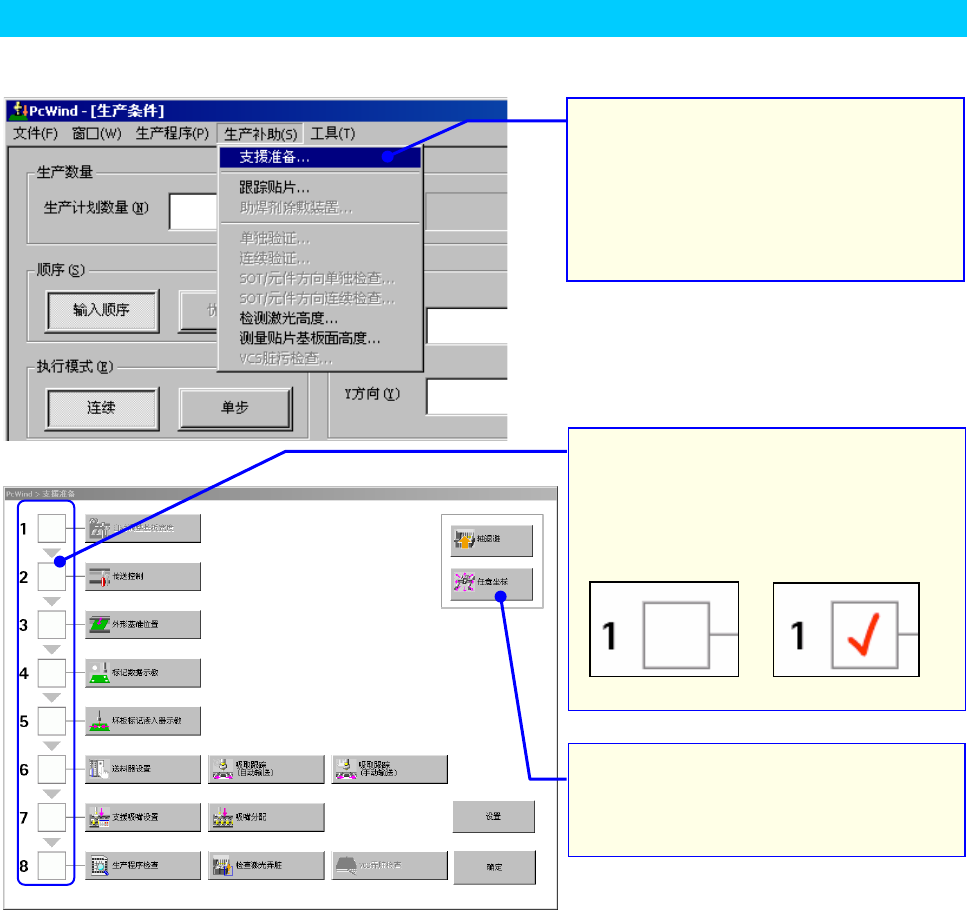Click the 生产计划数量 input field

194,212
